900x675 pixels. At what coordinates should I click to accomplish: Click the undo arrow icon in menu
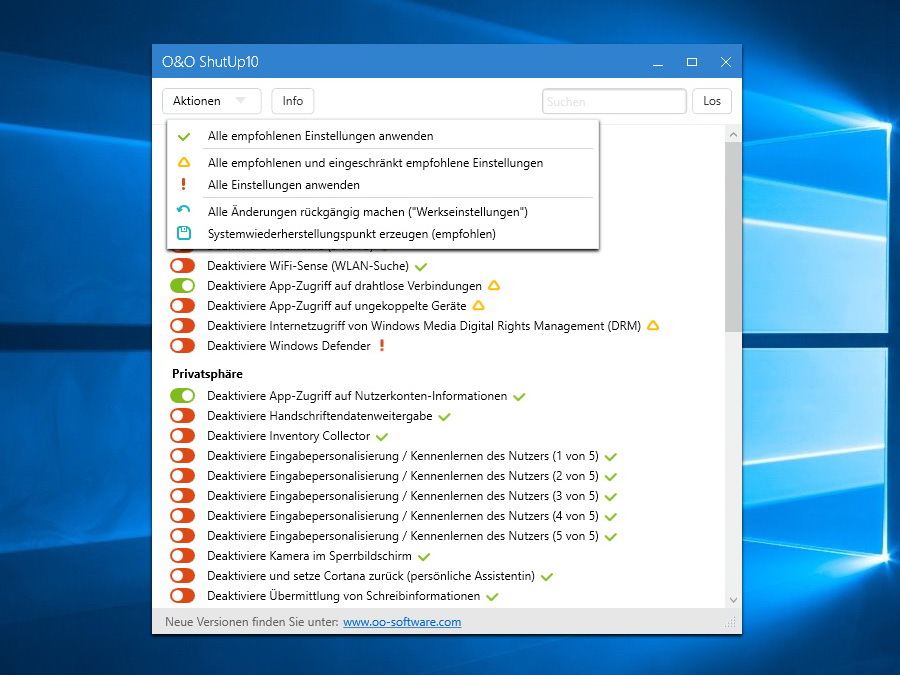pyautogui.click(x=184, y=210)
